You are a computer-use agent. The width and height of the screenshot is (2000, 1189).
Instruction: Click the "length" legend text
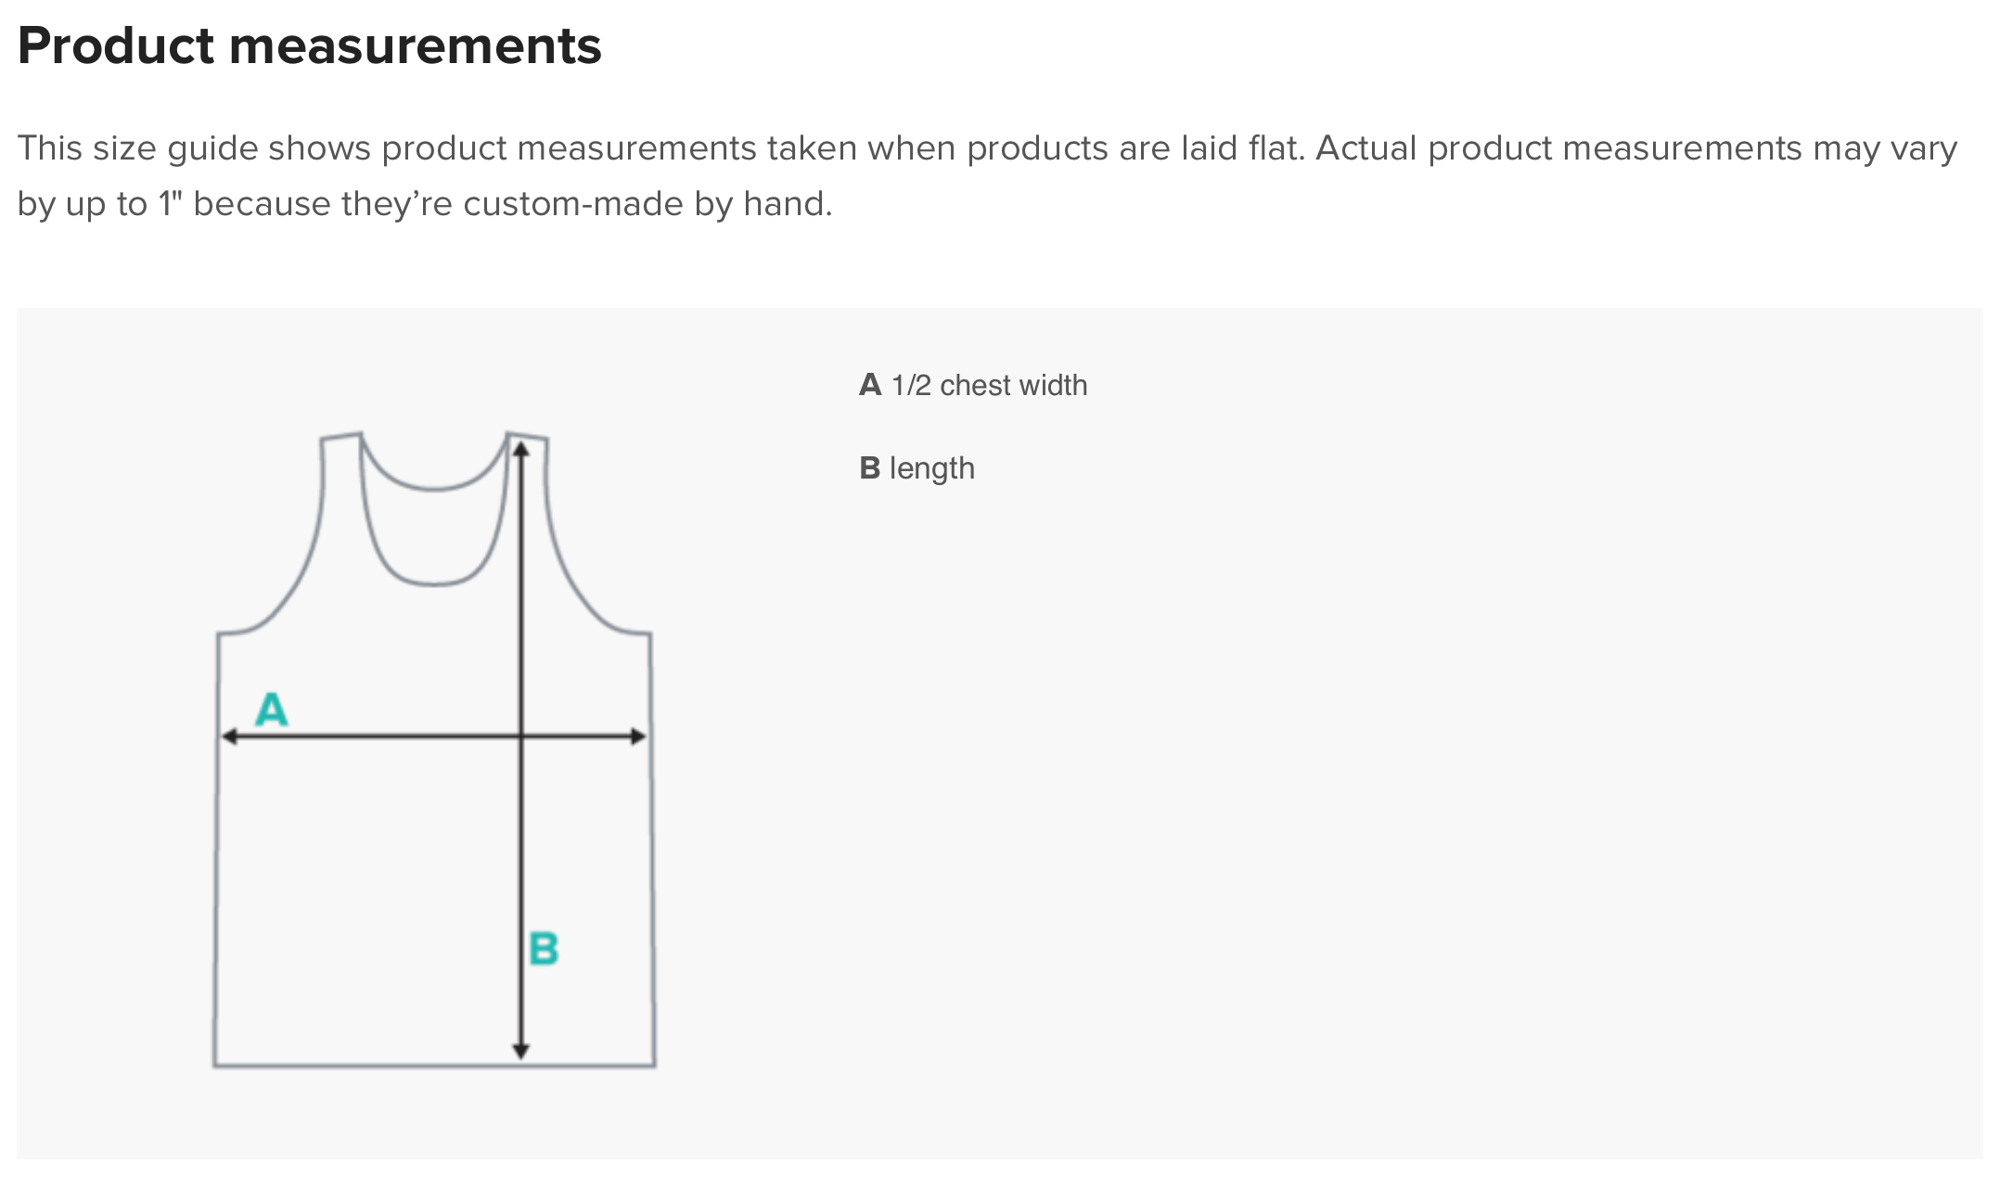click(932, 468)
